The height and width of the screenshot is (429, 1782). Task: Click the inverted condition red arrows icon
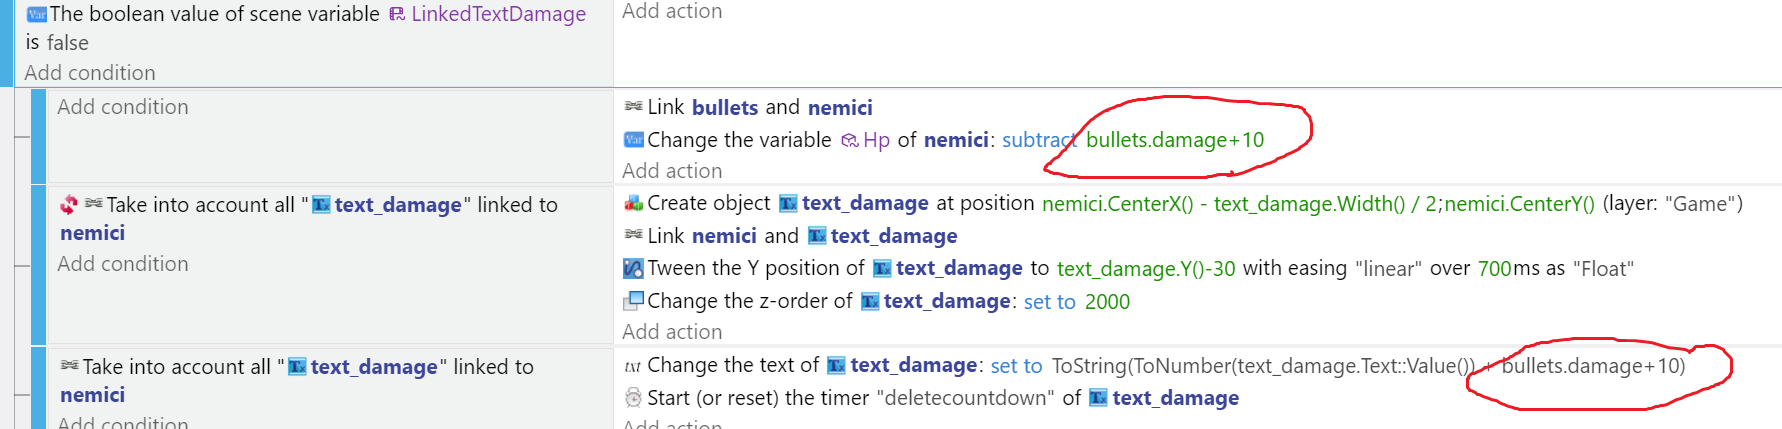point(68,204)
